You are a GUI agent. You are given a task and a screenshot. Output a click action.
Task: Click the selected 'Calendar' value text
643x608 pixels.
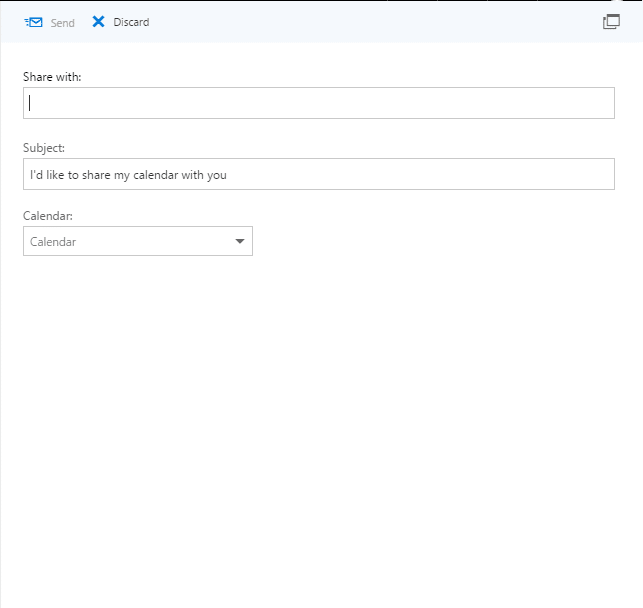pyautogui.click(x=53, y=242)
